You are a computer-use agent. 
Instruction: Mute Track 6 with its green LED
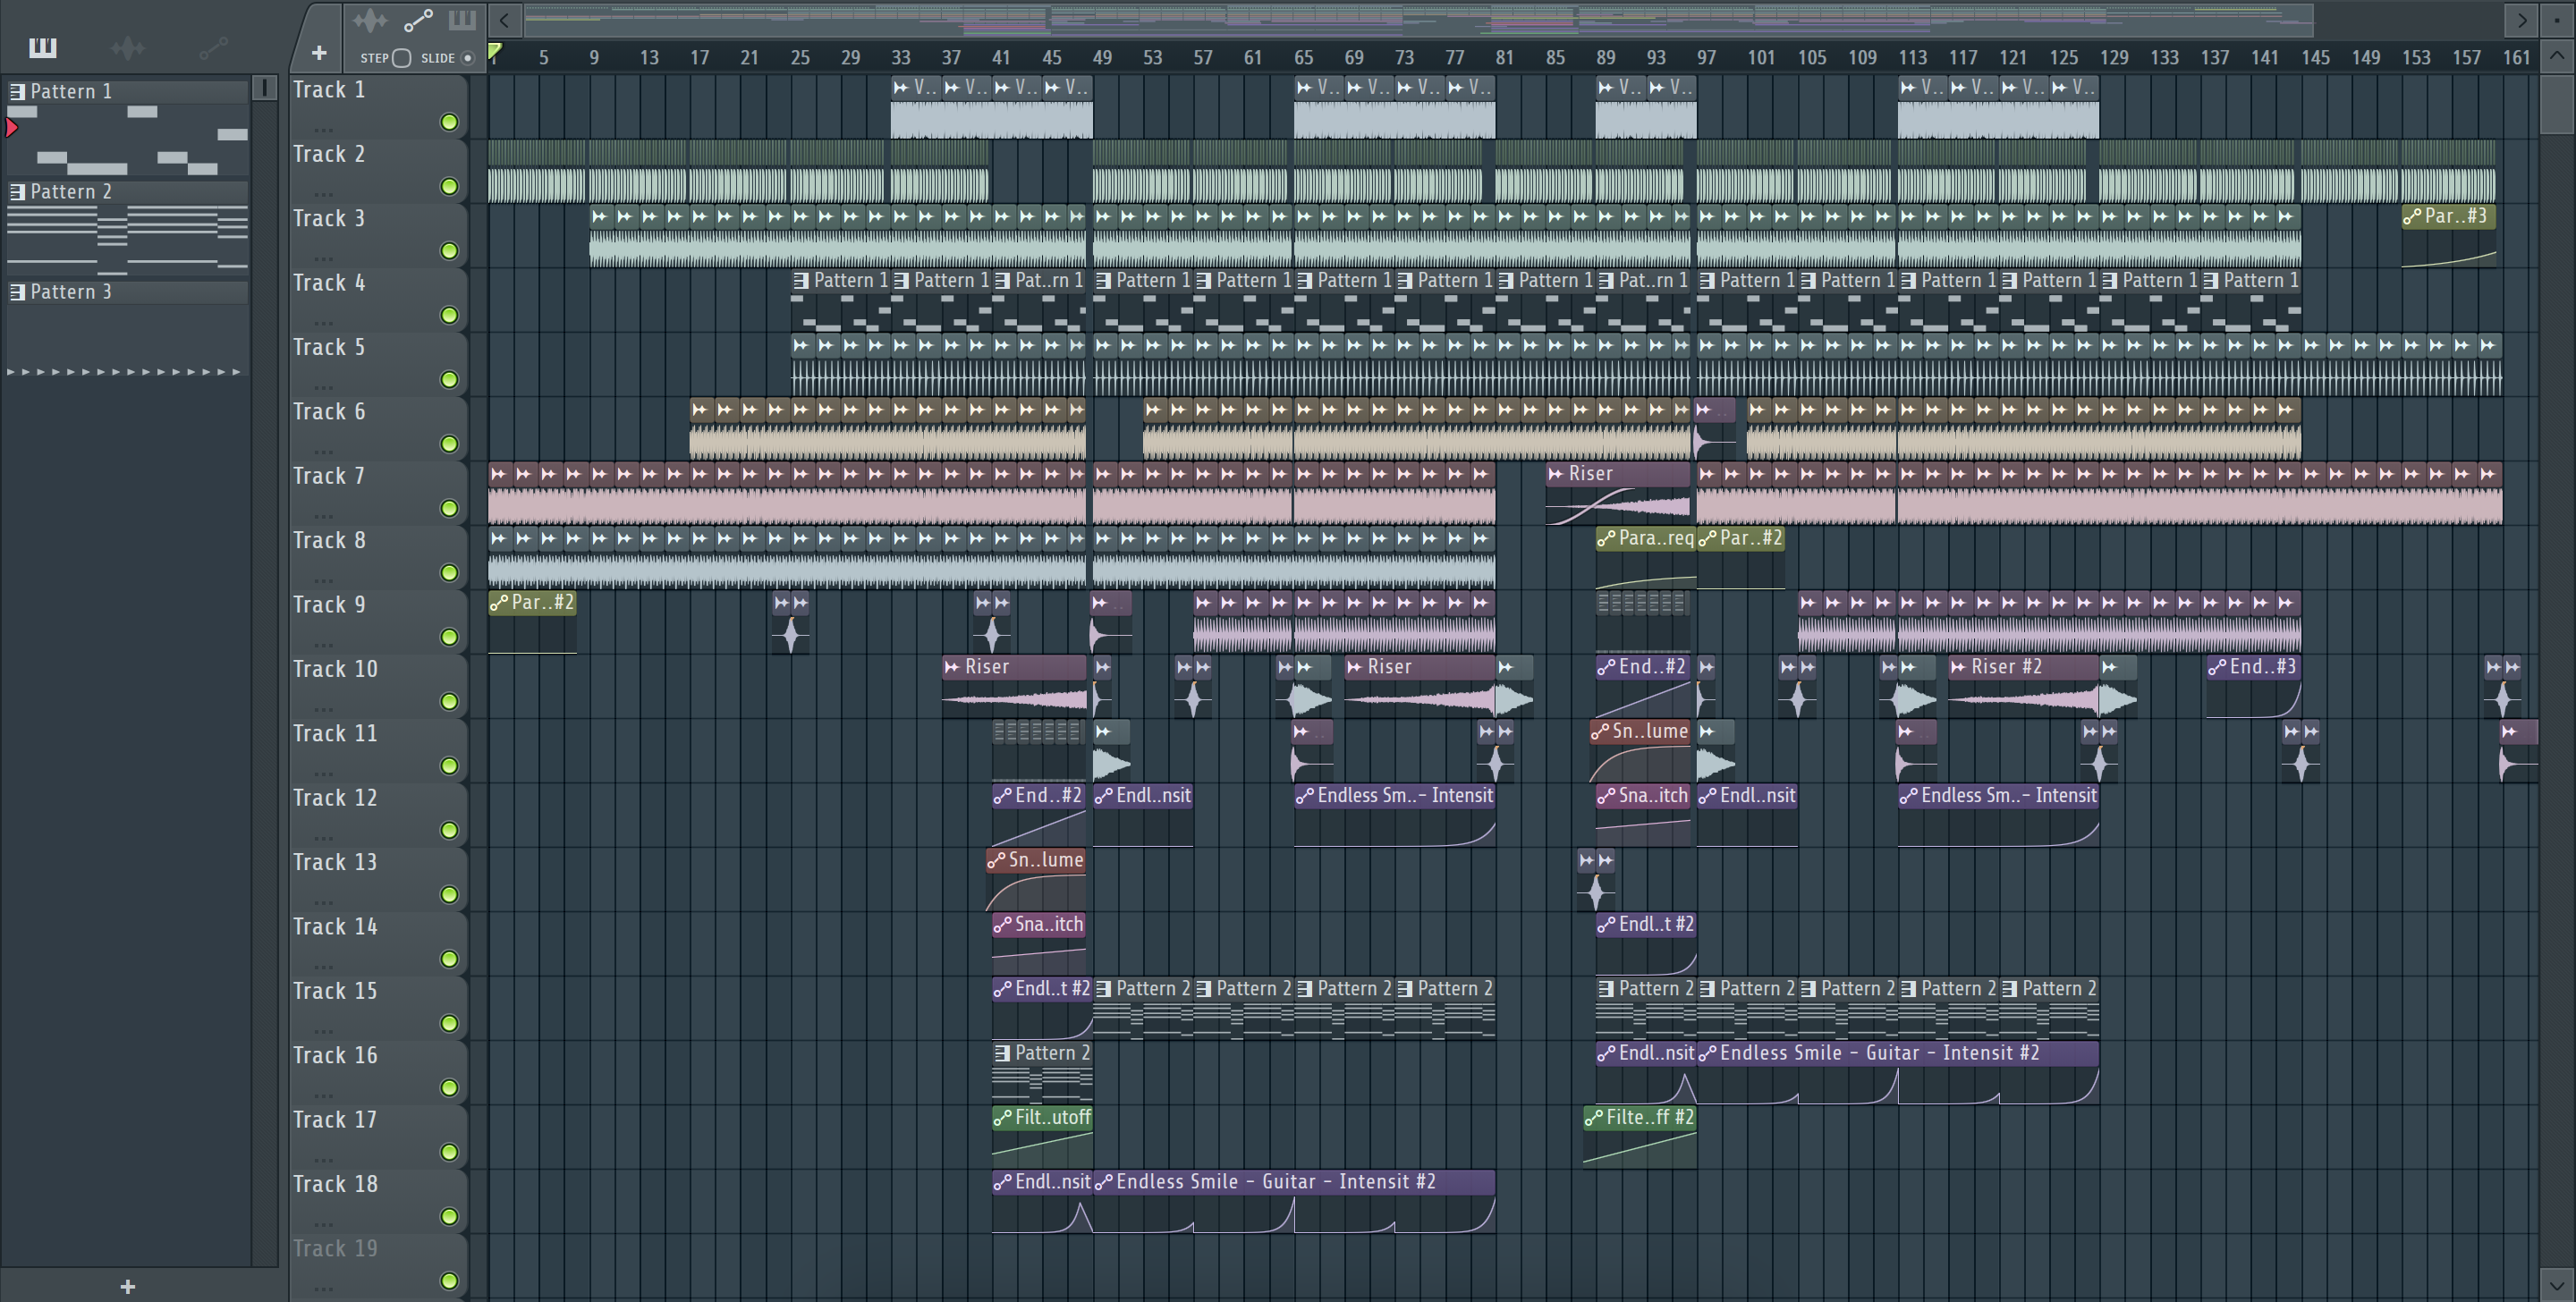pos(449,444)
